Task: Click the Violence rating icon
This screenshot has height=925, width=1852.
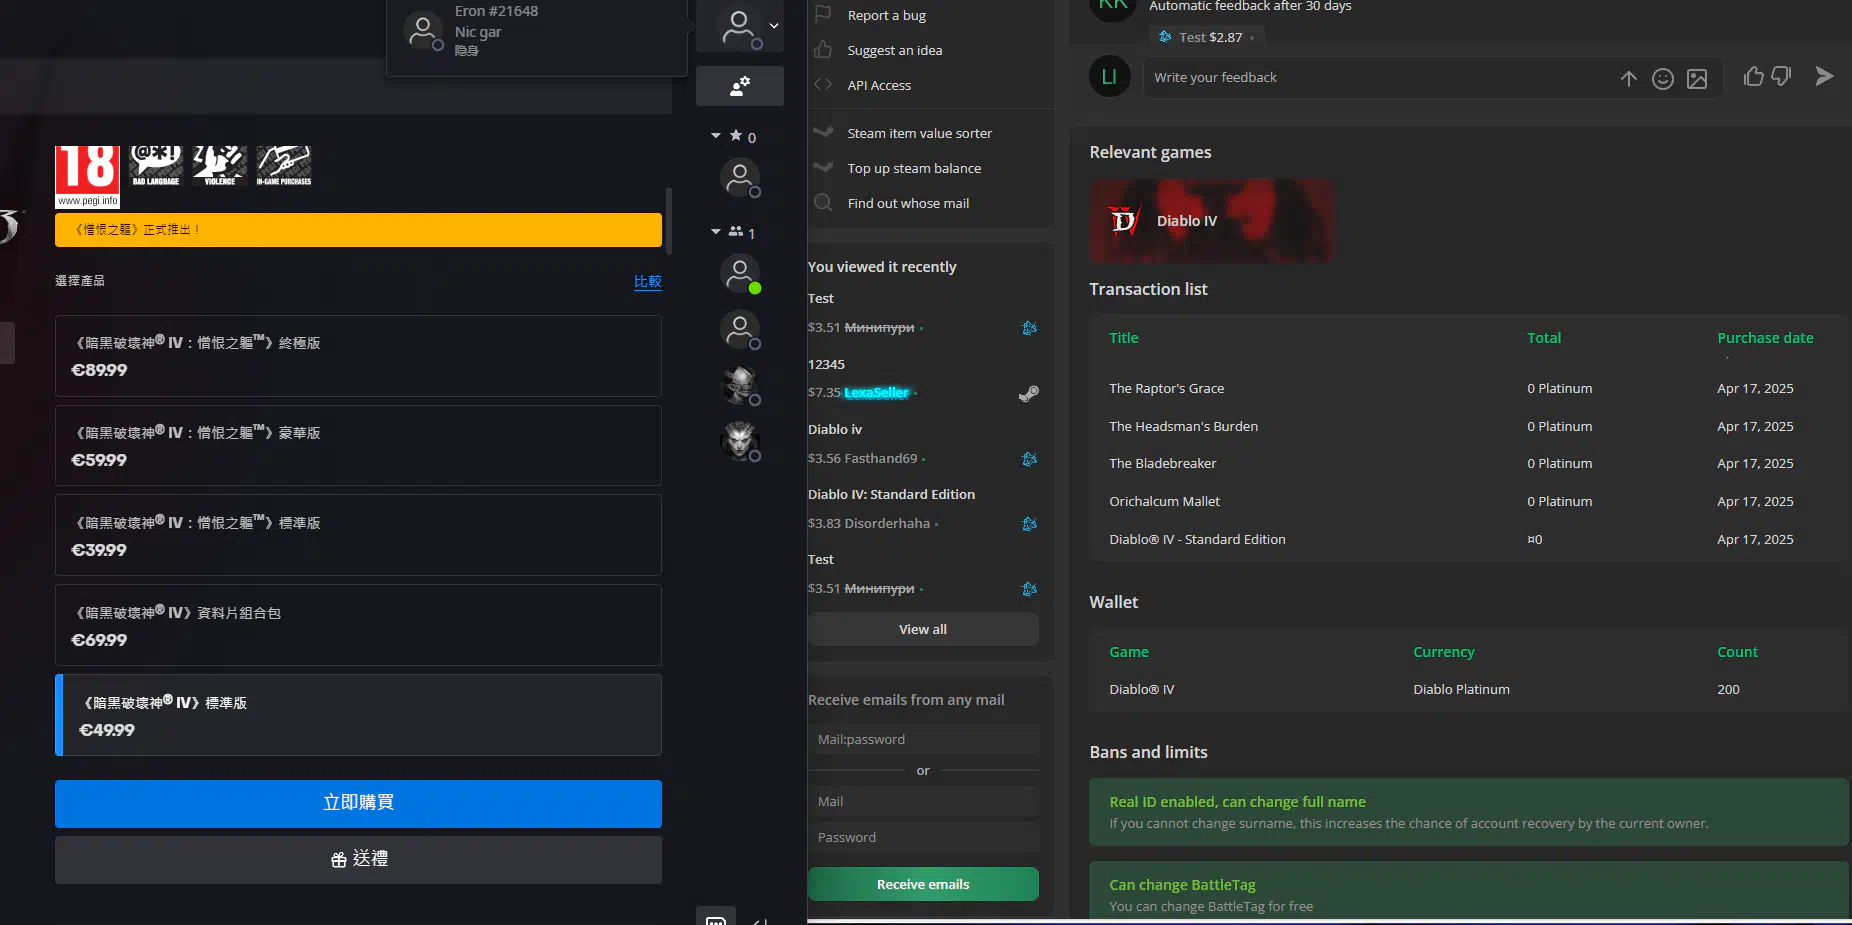Action: pyautogui.click(x=220, y=166)
